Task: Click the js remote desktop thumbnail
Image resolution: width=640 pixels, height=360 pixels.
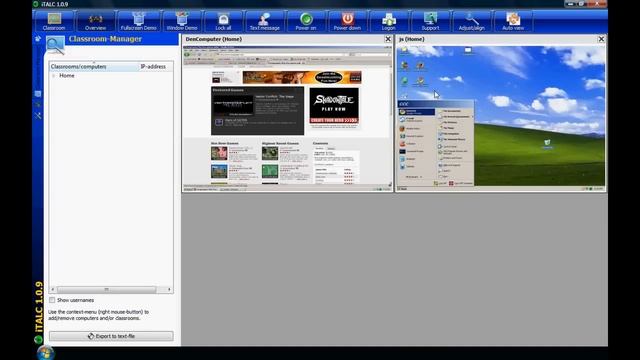Action: pos(501,118)
